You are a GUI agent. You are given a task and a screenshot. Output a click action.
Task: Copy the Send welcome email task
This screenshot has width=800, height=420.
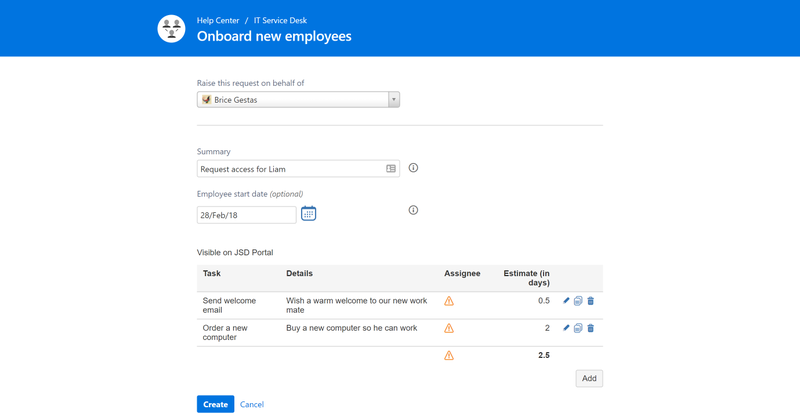[578, 301]
